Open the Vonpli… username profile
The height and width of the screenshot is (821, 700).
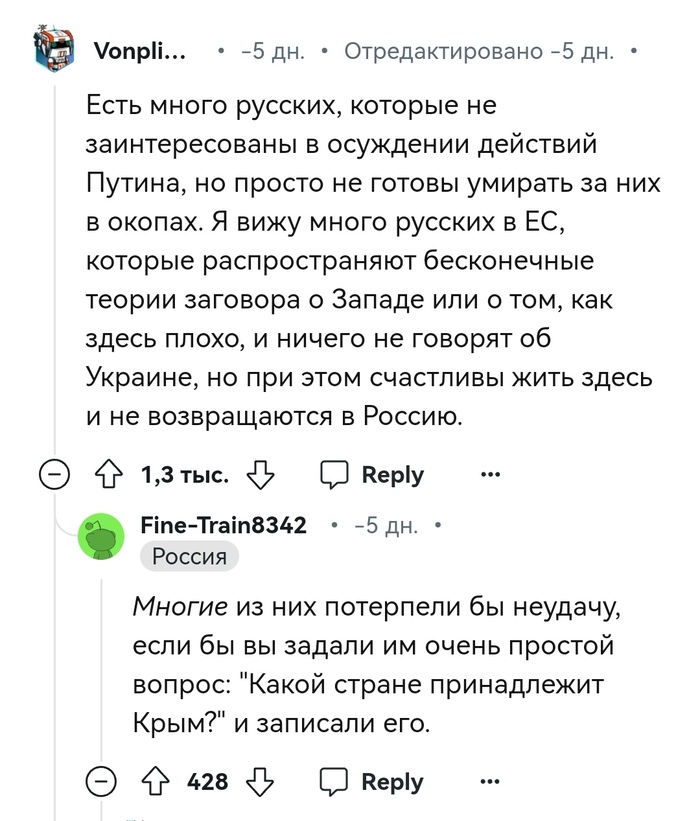click(138, 51)
